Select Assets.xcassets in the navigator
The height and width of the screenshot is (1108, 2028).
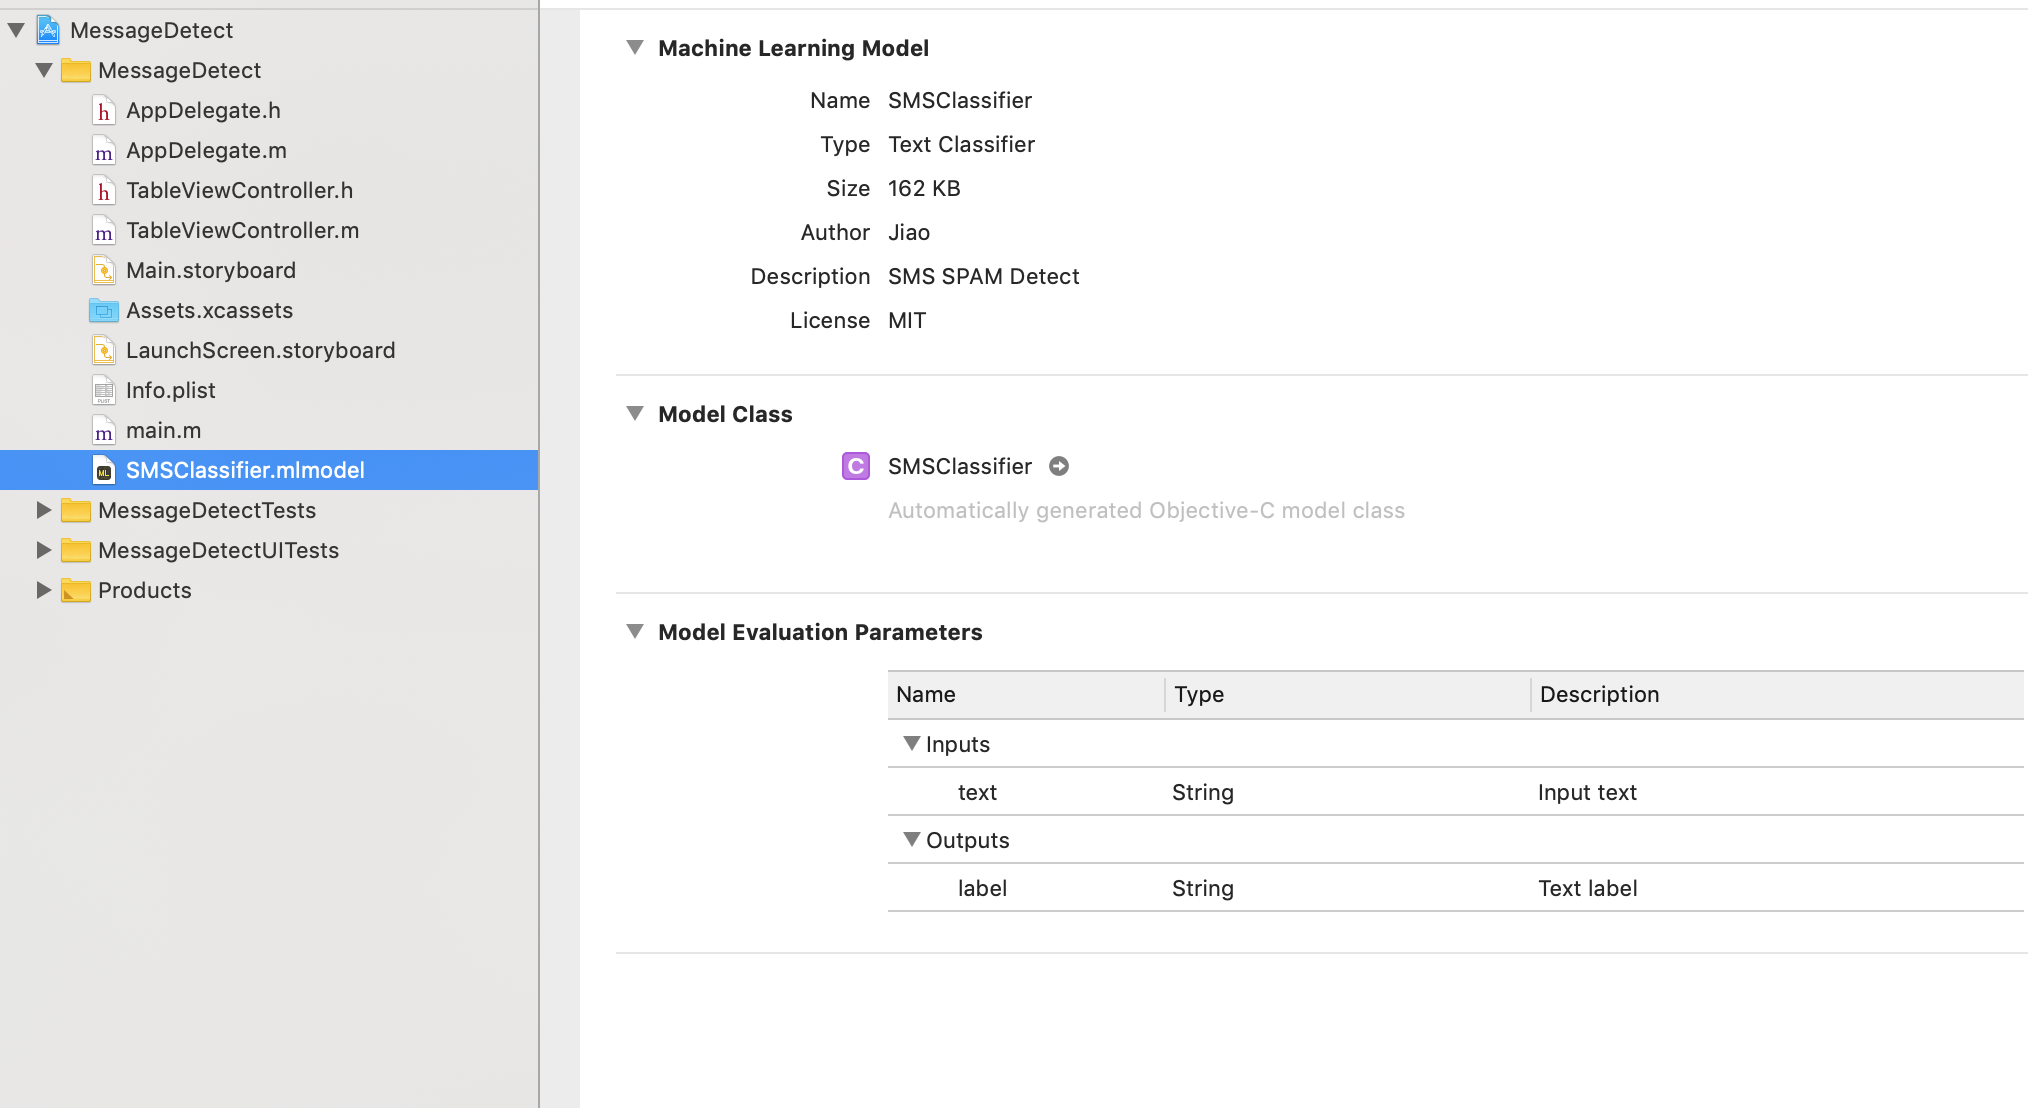[209, 310]
